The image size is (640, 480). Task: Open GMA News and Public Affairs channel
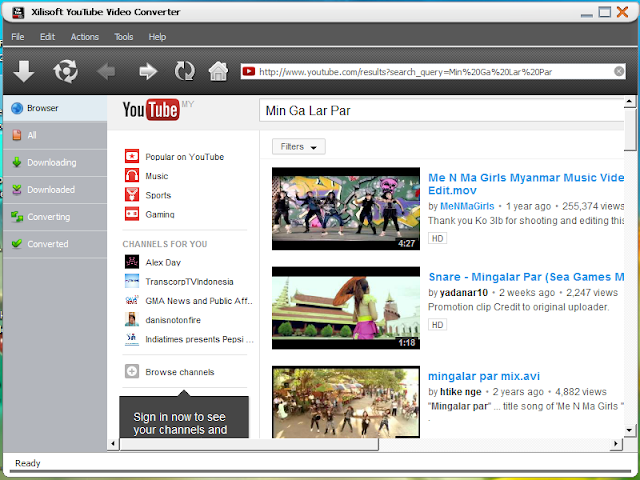click(x=199, y=301)
